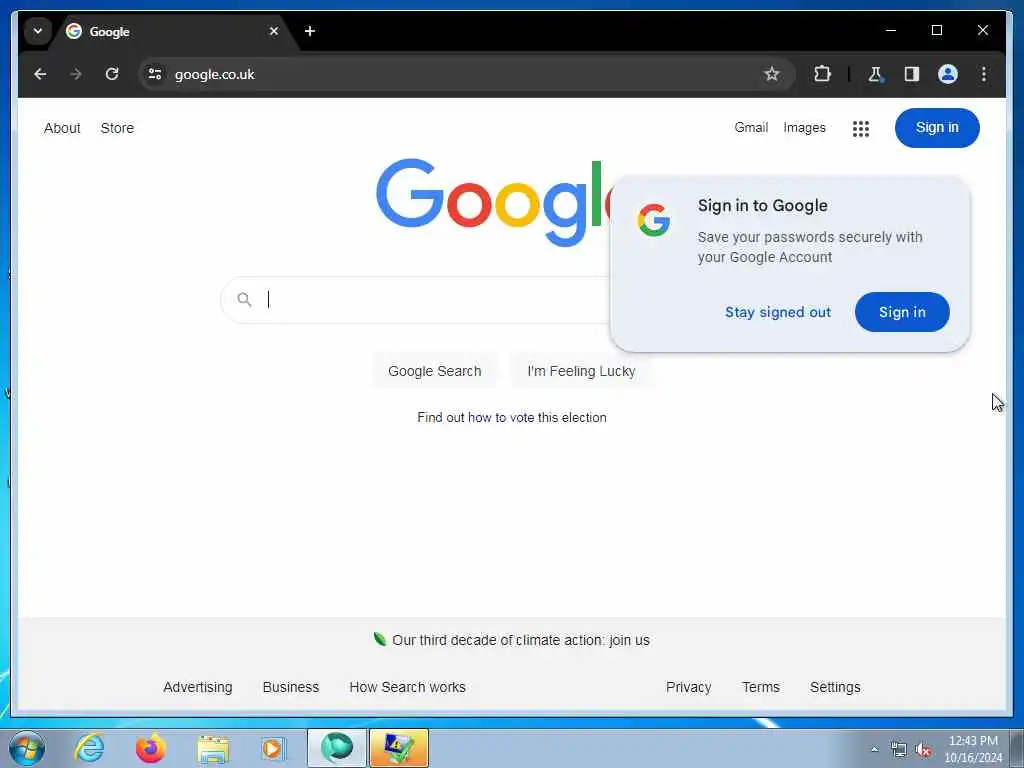This screenshot has height=768, width=1024.
Task: Open the Images link
Action: pos(804,128)
